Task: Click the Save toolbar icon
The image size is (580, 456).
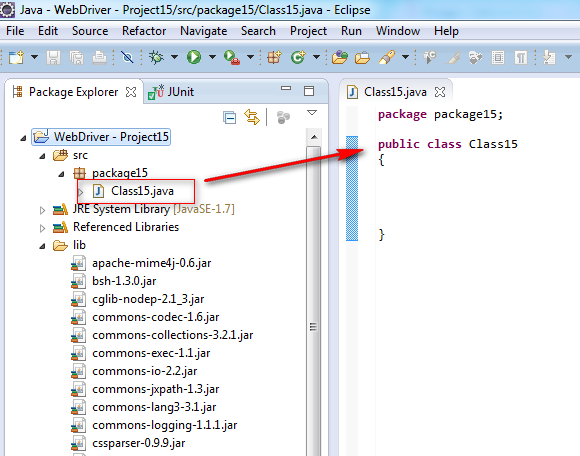Action: pyautogui.click(x=53, y=58)
